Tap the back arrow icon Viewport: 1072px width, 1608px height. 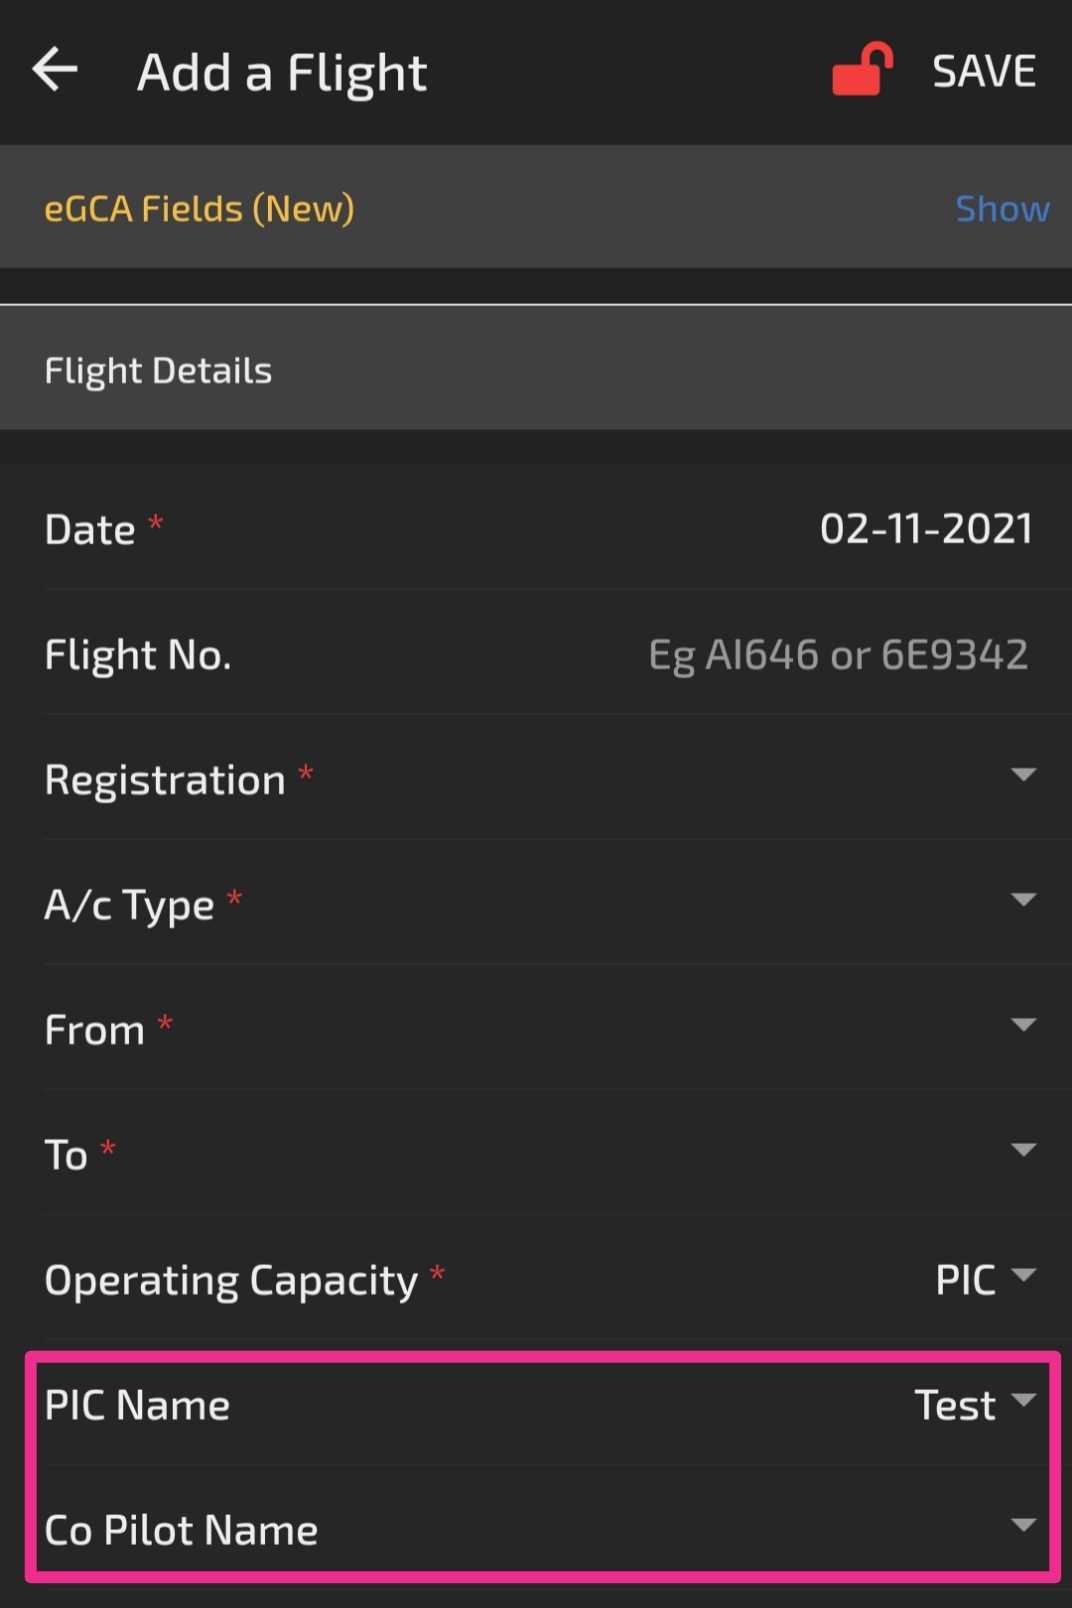click(55, 70)
